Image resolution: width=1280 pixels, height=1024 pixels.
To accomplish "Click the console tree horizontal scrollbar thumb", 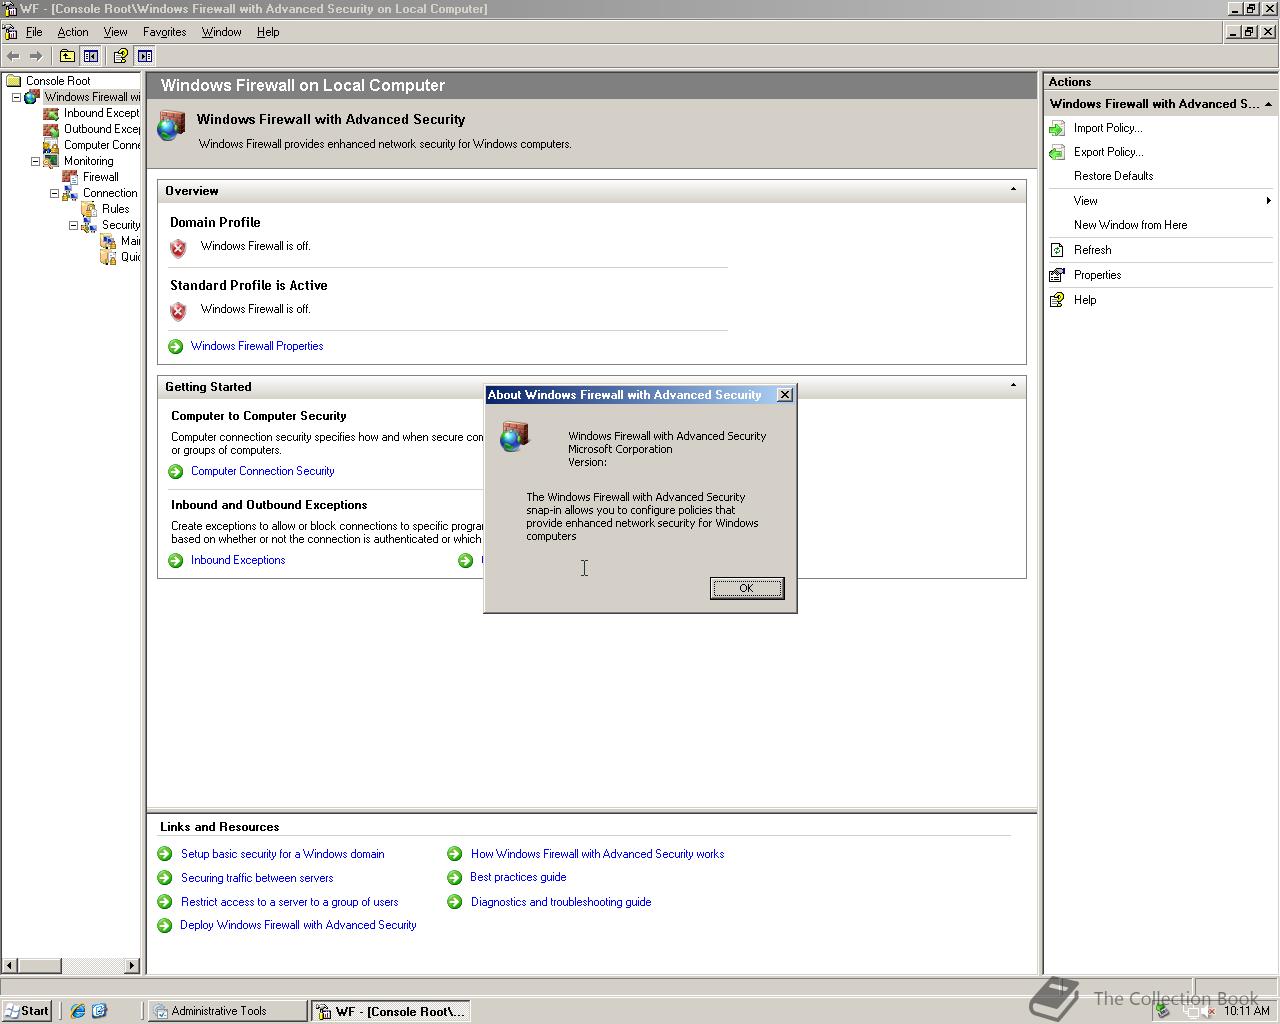I will click(x=39, y=965).
